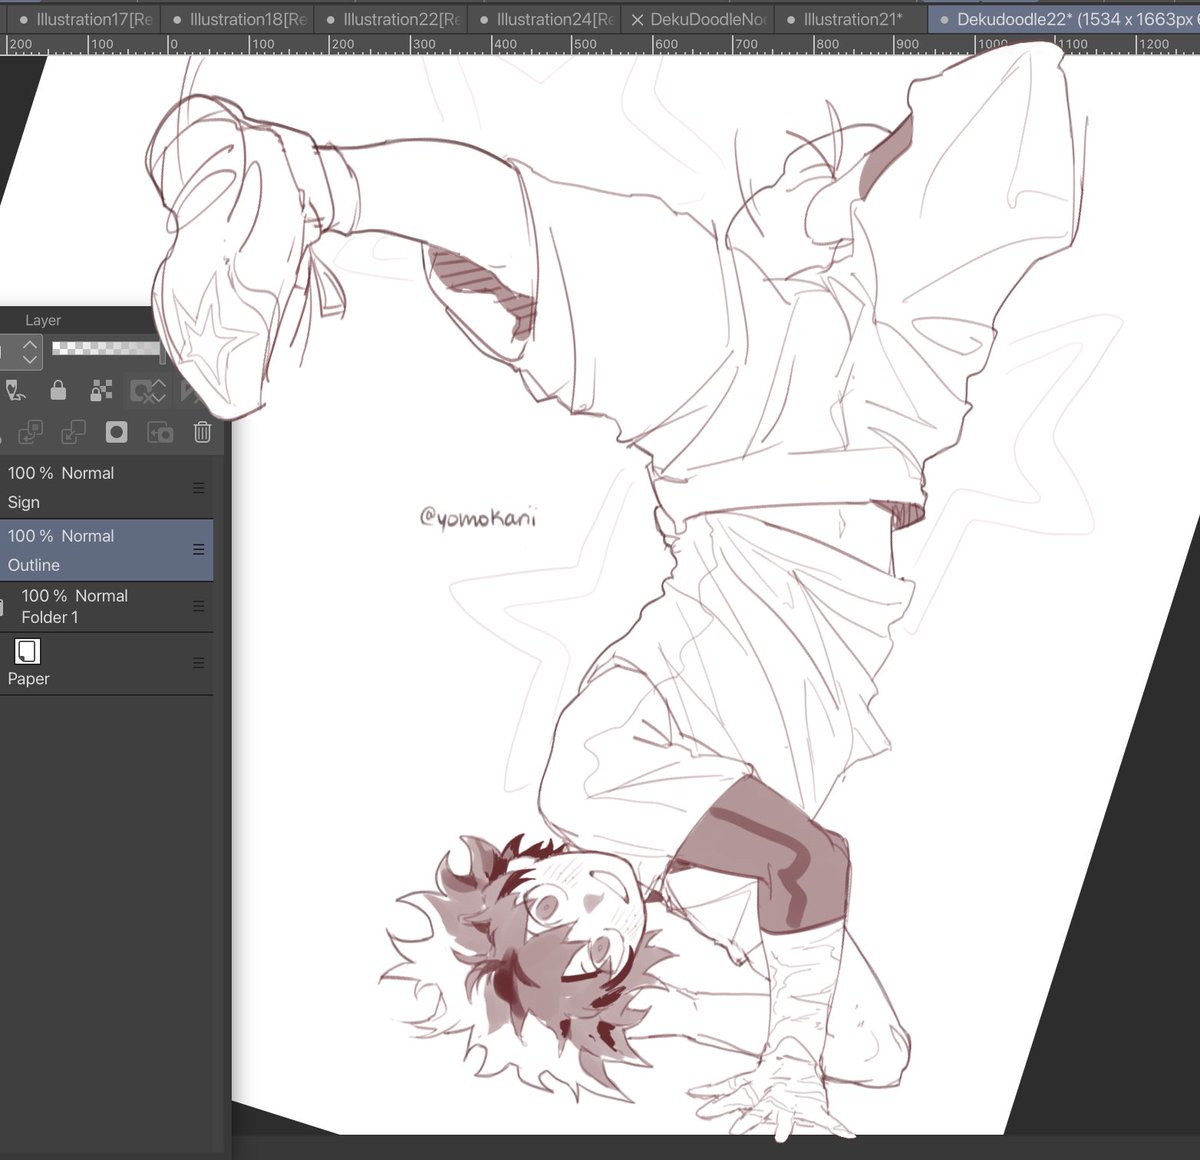
Task: Switch to the Illustration22 tab
Action: (x=391, y=19)
